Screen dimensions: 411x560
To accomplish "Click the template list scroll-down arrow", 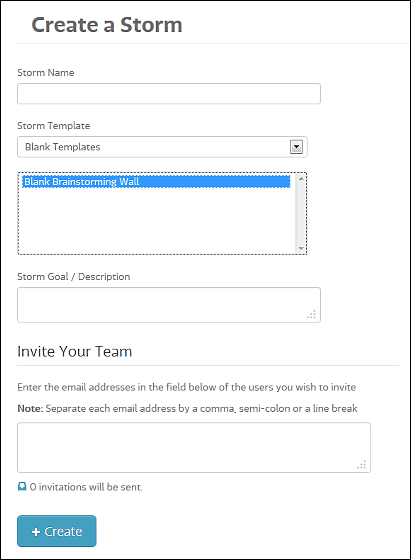I will click(301, 249).
